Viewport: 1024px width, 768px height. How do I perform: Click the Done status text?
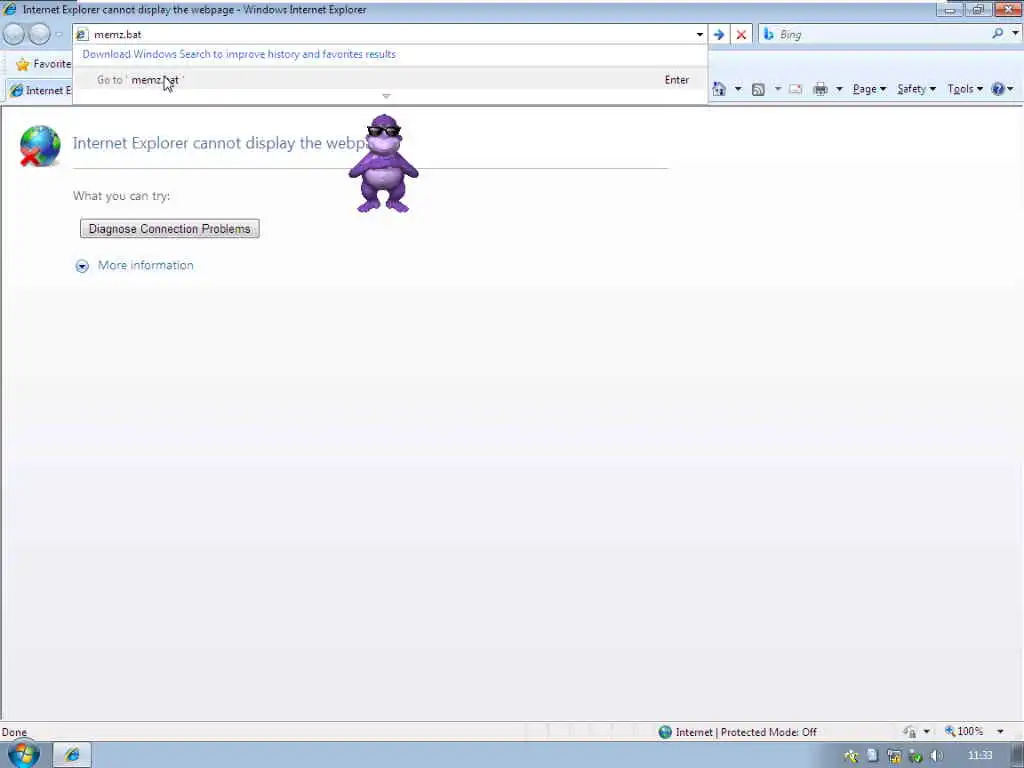[14, 732]
